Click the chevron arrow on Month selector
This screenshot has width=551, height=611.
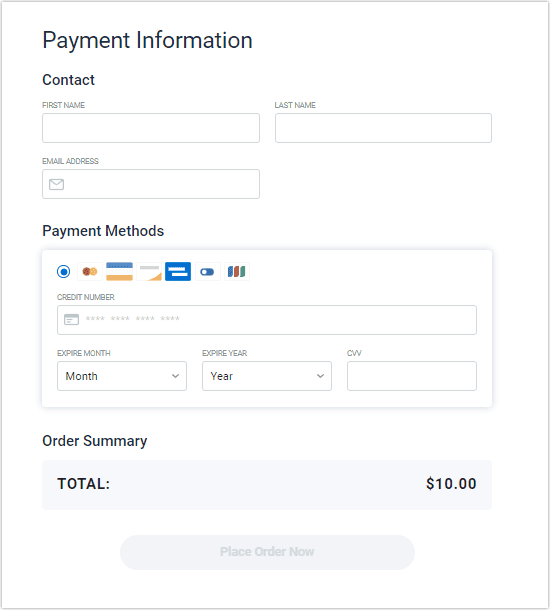pyautogui.click(x=175, y=376)
